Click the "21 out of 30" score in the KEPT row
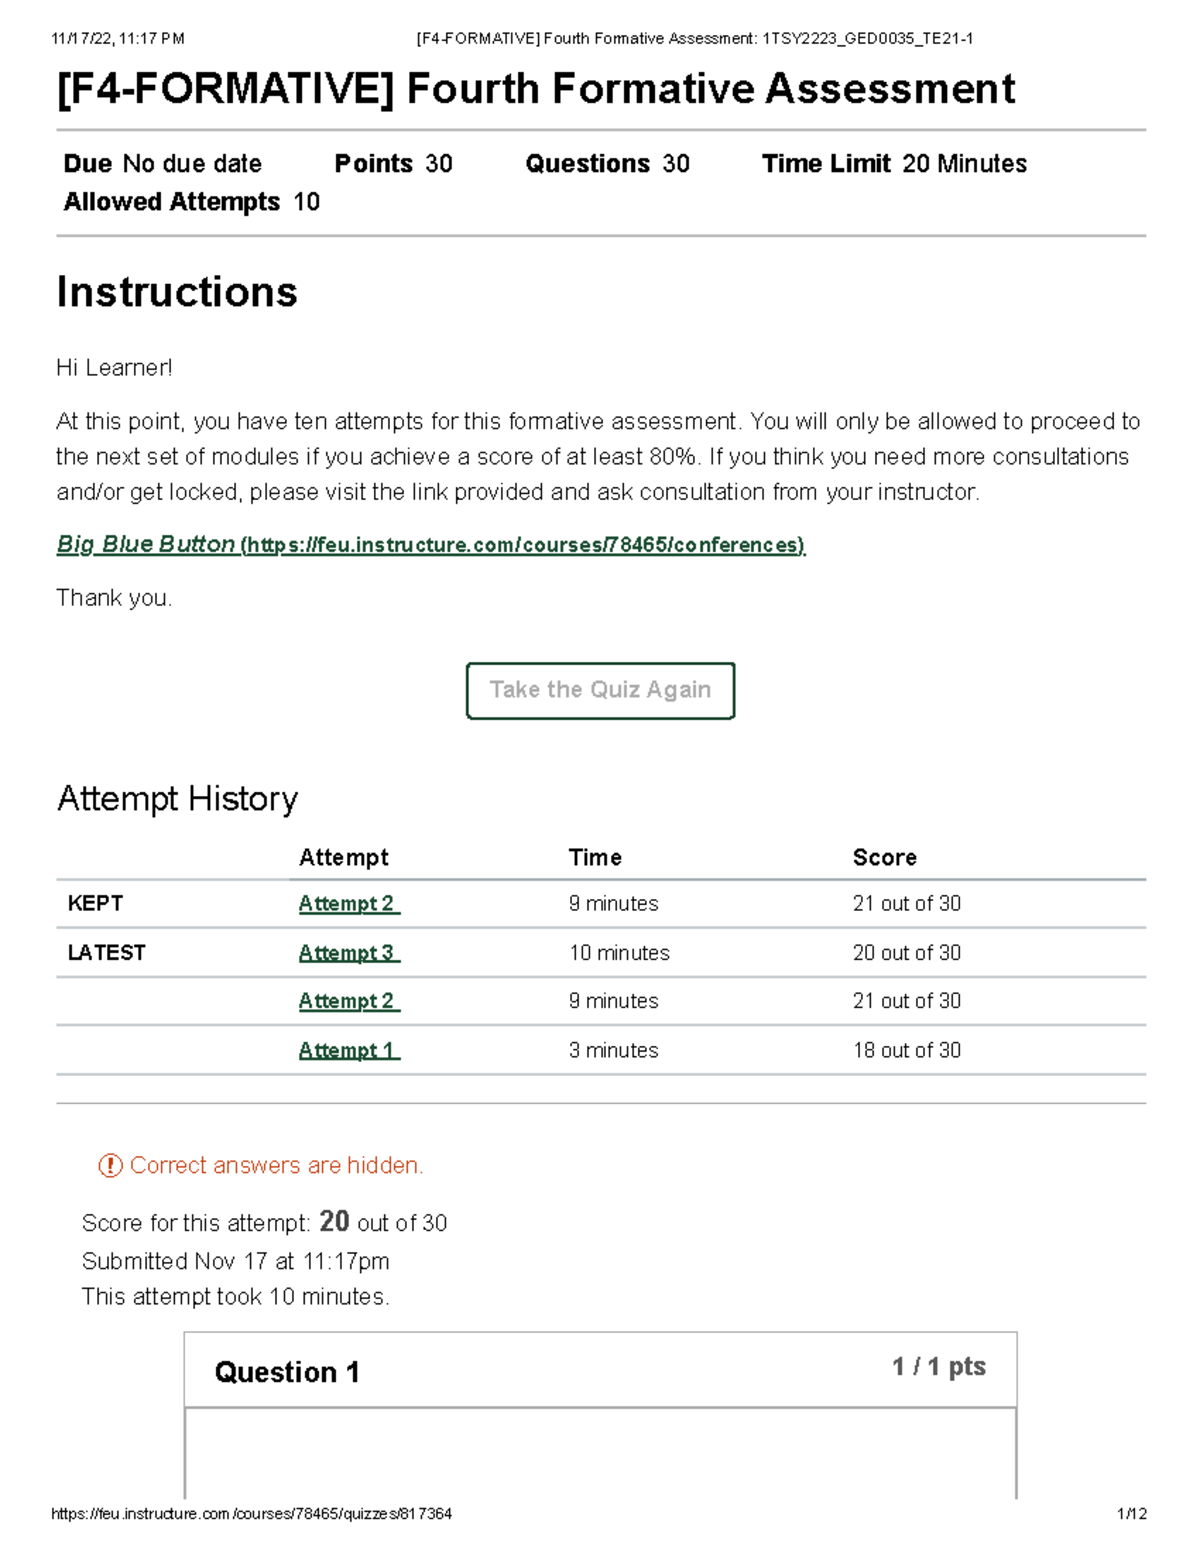This screenshot has width=1200, height=1553. (x=906, y=904)
